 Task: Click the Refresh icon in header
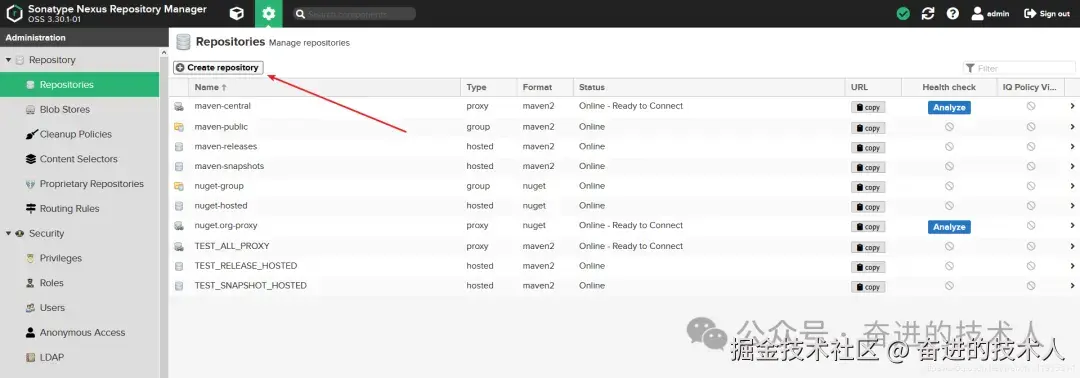click(928, 14)
